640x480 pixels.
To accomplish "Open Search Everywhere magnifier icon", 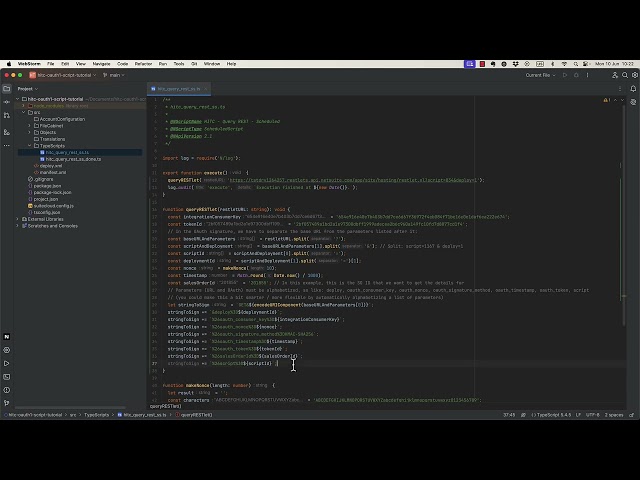I will coord(625,75).
